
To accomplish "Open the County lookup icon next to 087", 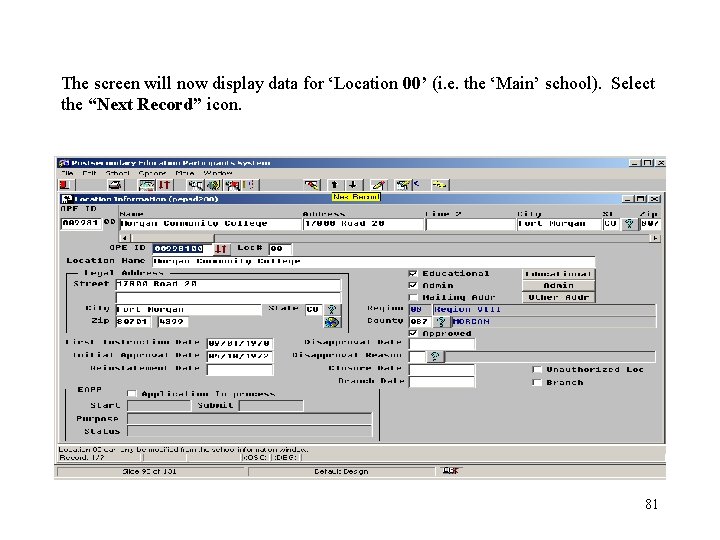I will pos(441,321).
